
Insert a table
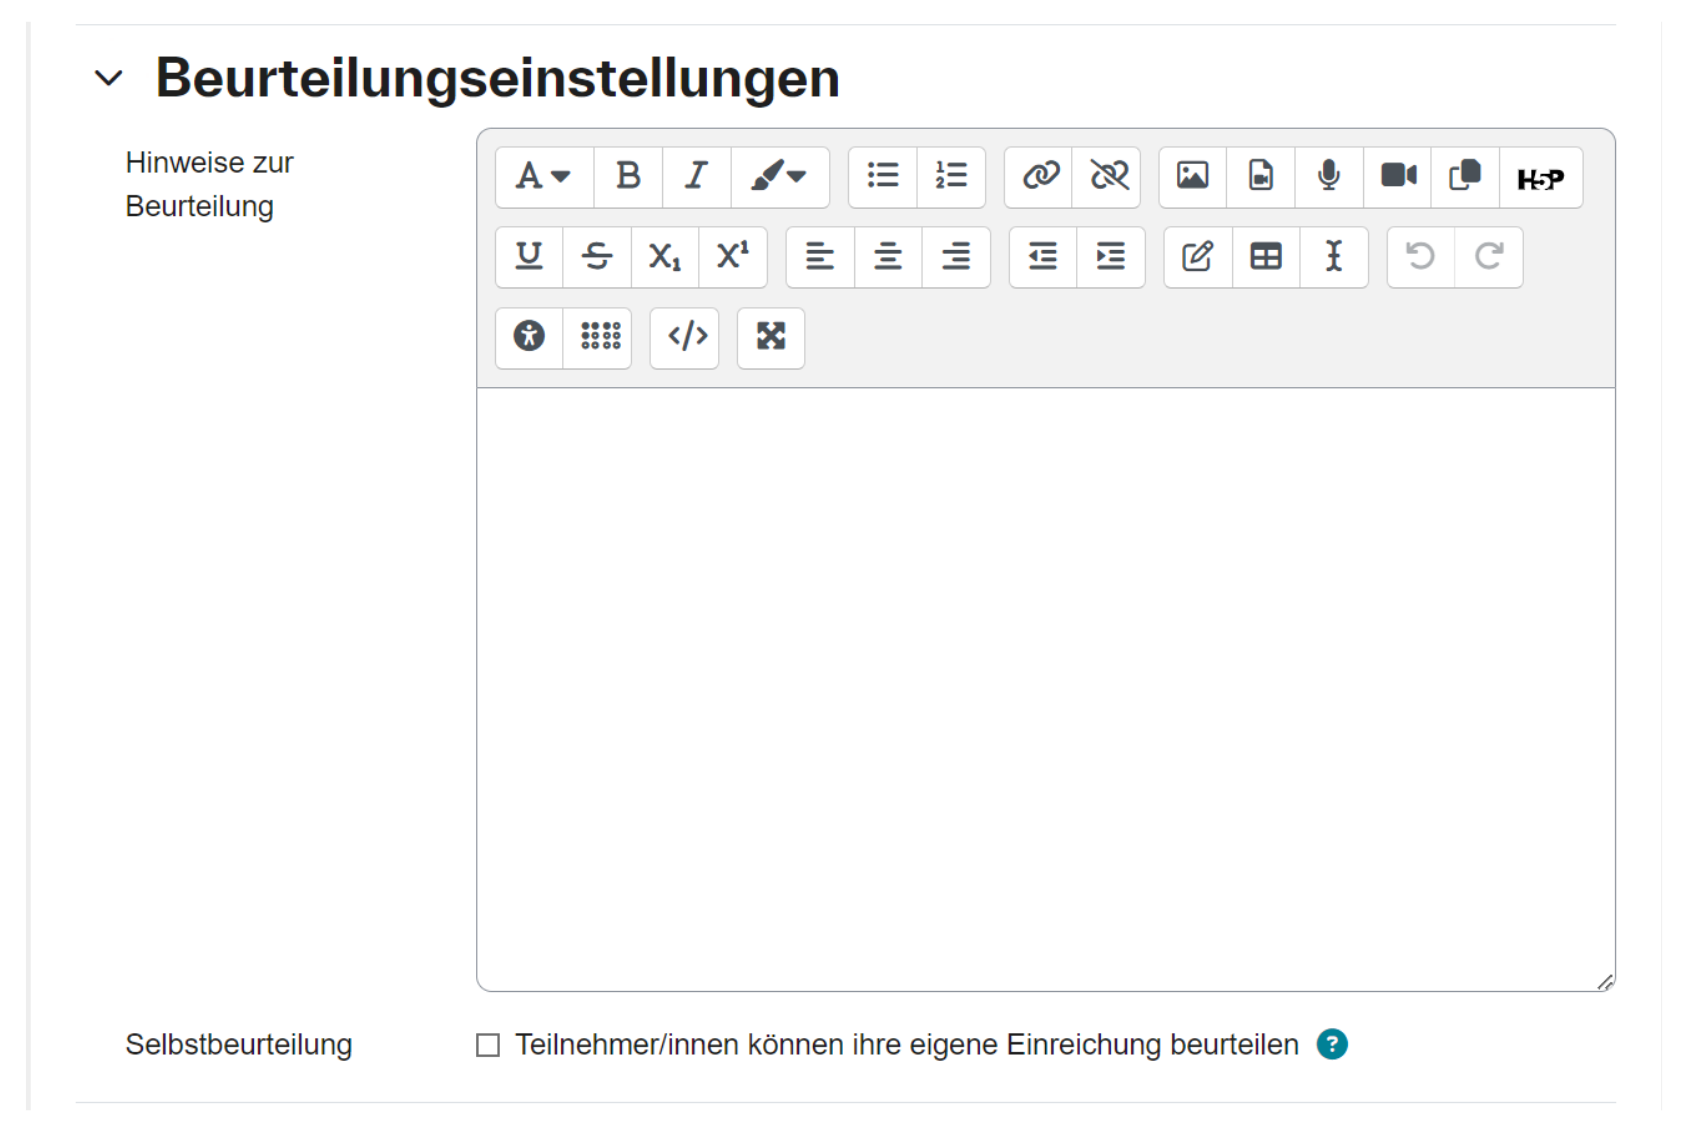click(x=1265, y=257)
